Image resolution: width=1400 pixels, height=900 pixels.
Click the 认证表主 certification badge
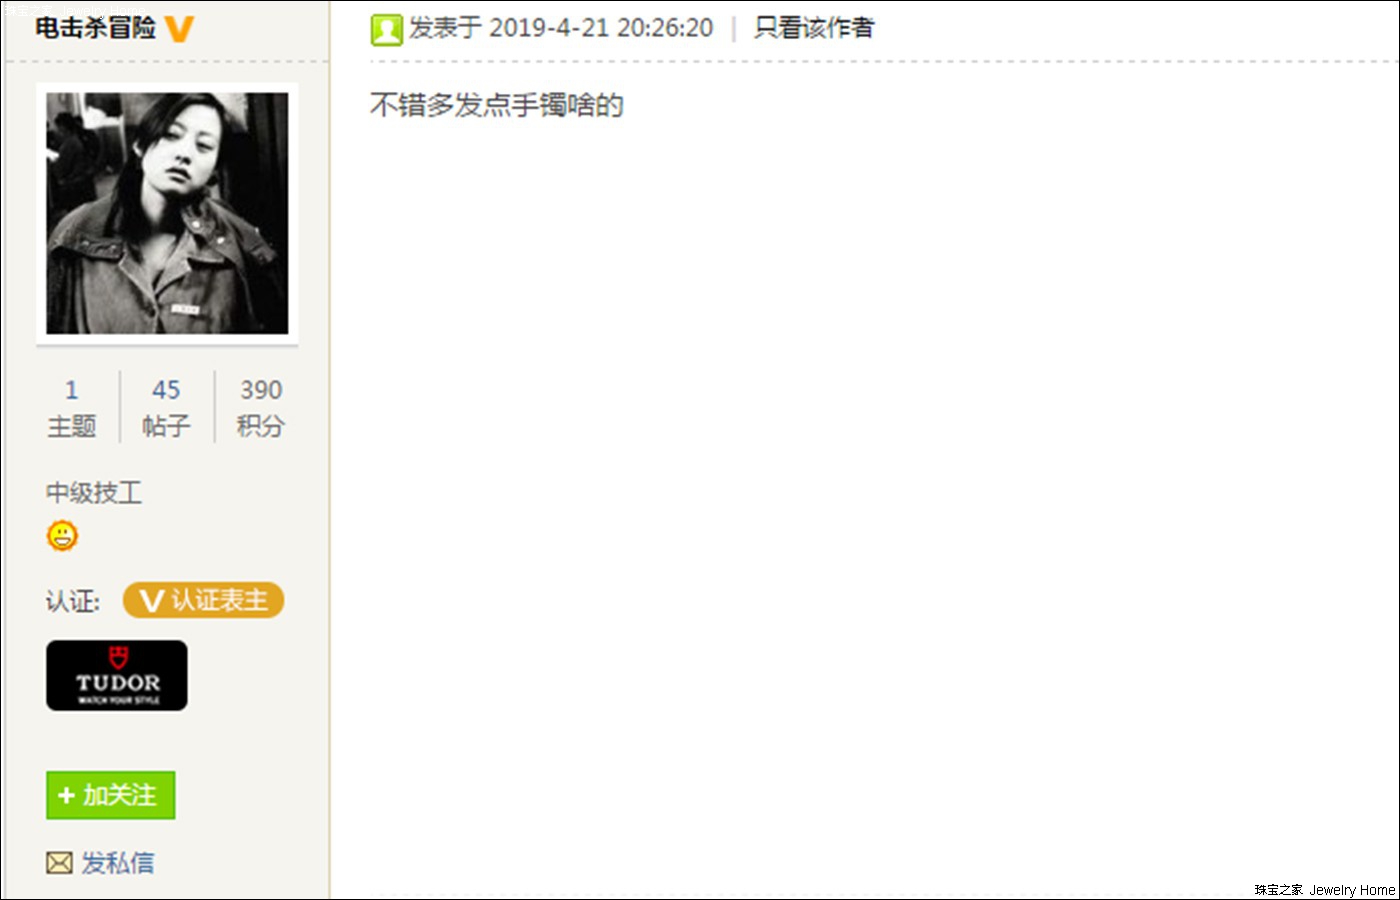[204, 600]
